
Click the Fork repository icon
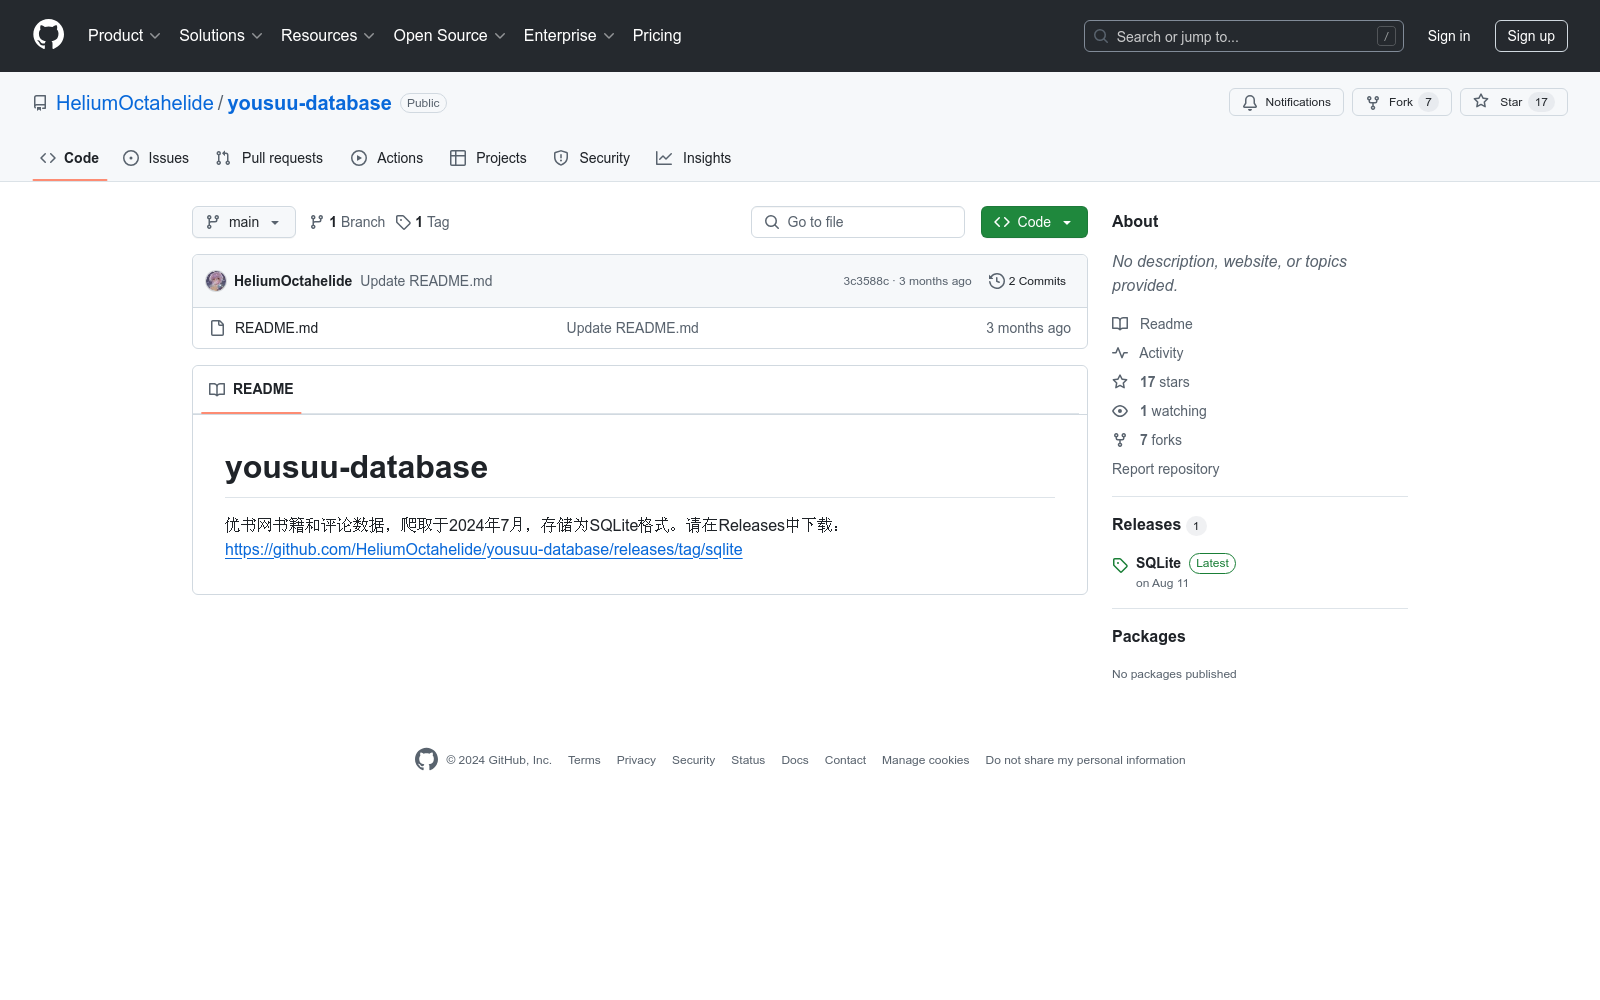click(x=1373, y=102)
